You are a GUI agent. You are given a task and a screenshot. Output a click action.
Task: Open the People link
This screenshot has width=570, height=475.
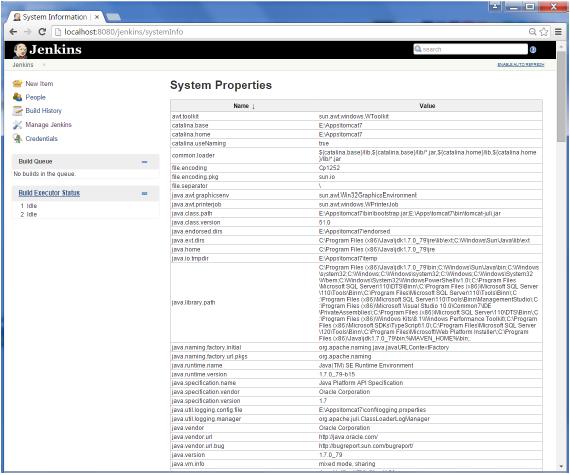36,97
